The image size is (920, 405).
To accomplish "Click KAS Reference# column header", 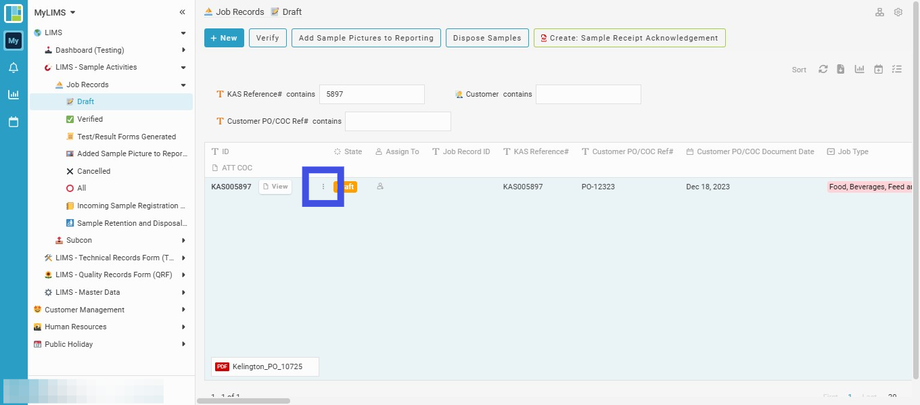I will pos(536,151).
